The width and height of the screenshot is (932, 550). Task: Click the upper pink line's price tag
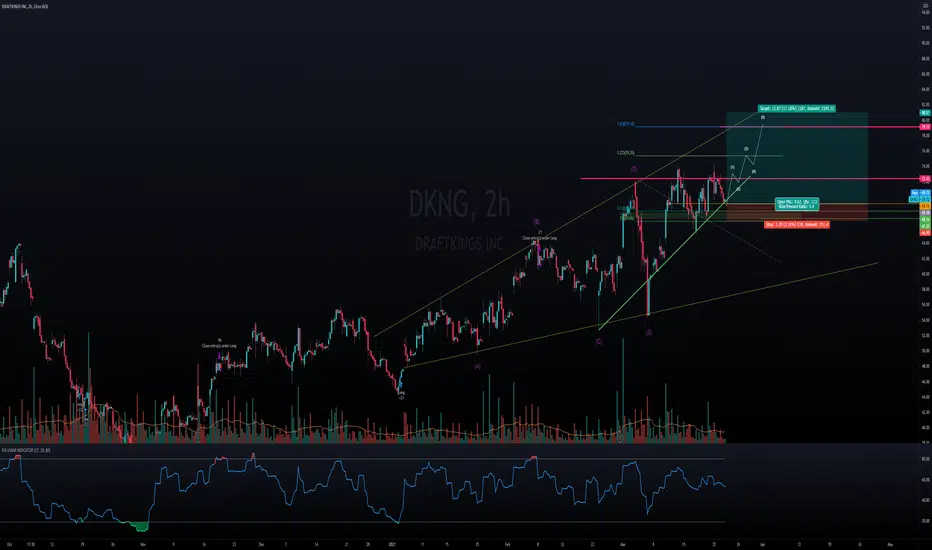pyautogui.click(x=925, y=127)
